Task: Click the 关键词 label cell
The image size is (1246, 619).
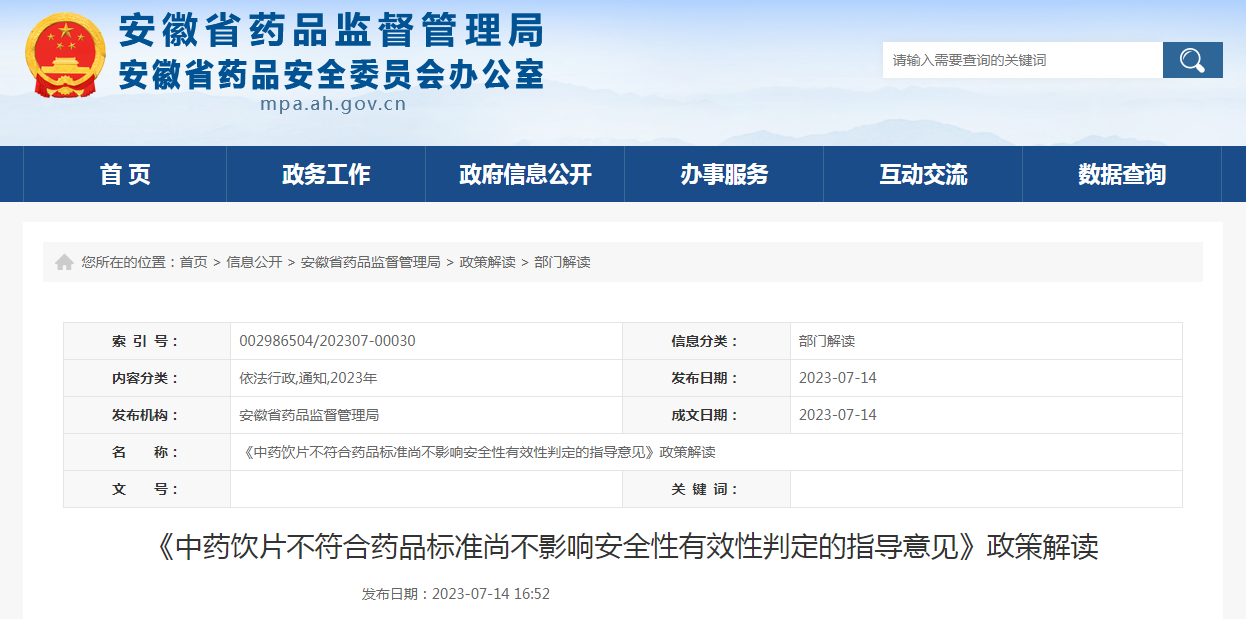Action: pyautogui.click(x=706, y=489)
